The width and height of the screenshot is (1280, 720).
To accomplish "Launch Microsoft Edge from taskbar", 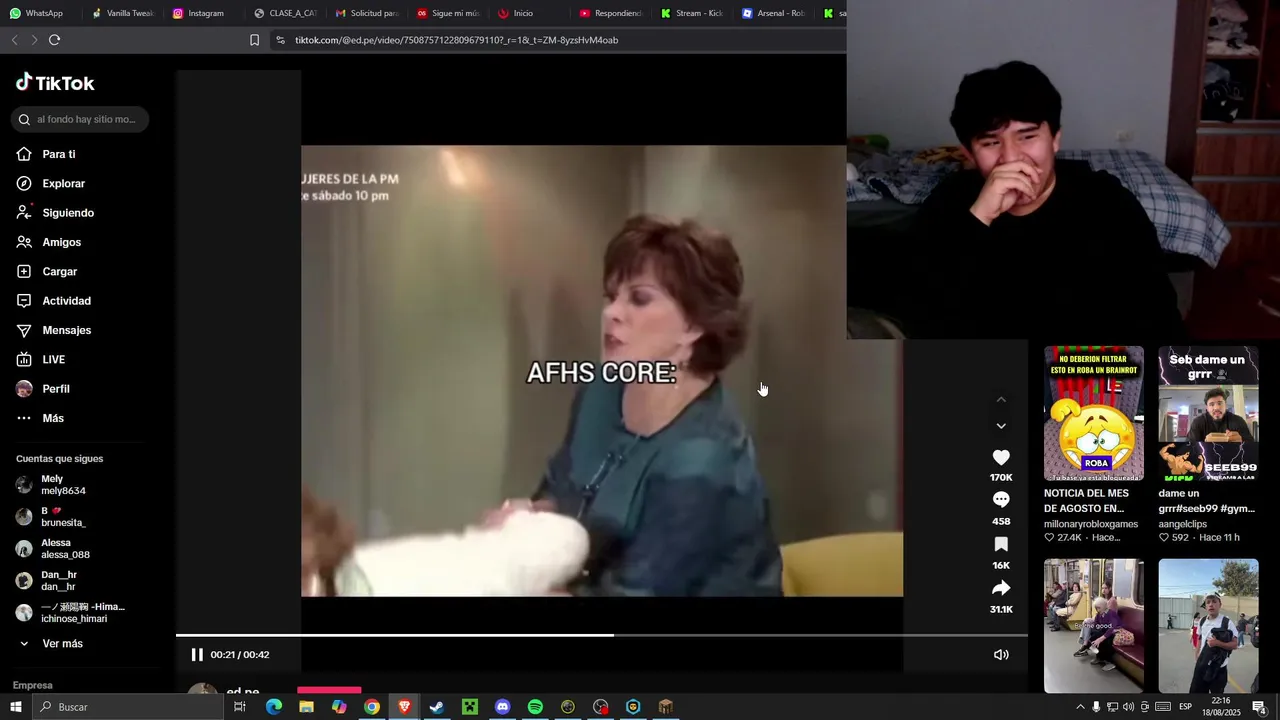I will 273,707.
